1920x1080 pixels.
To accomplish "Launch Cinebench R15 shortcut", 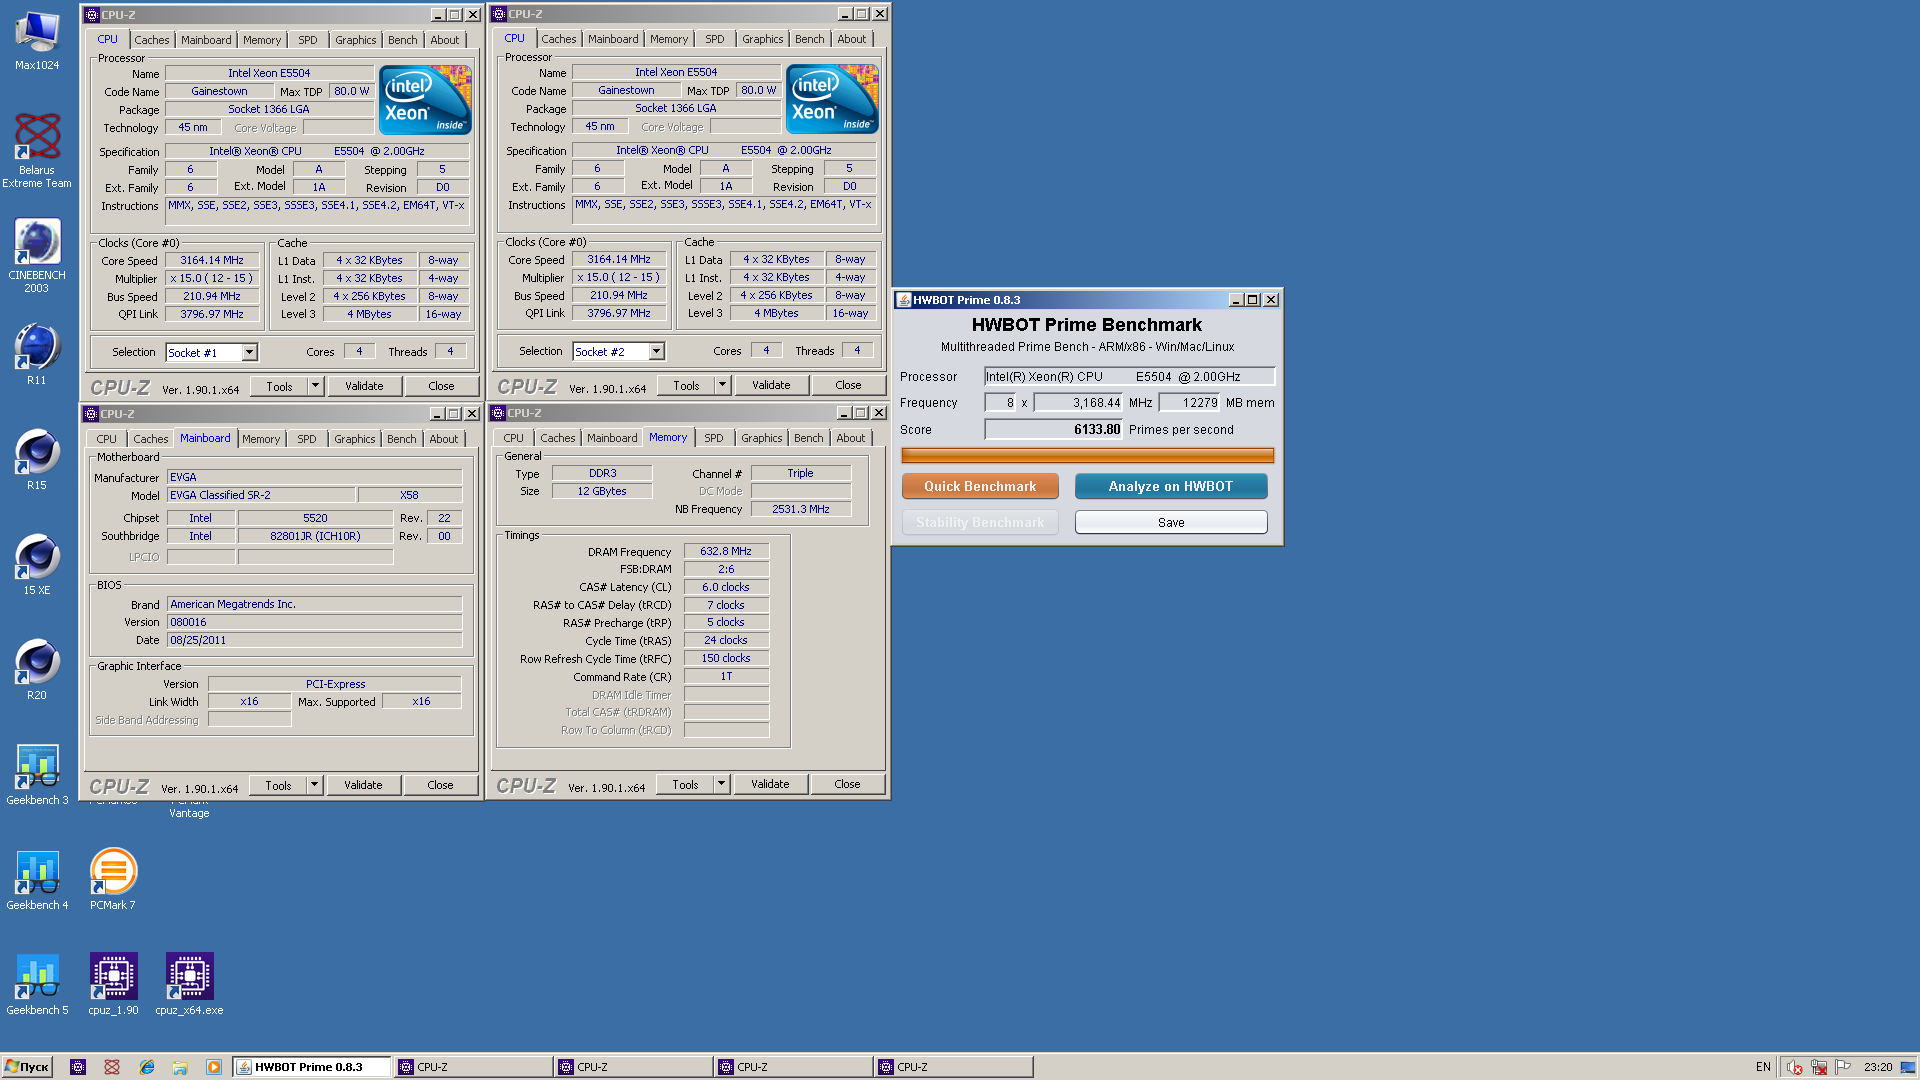I will (x=37, y=460).
